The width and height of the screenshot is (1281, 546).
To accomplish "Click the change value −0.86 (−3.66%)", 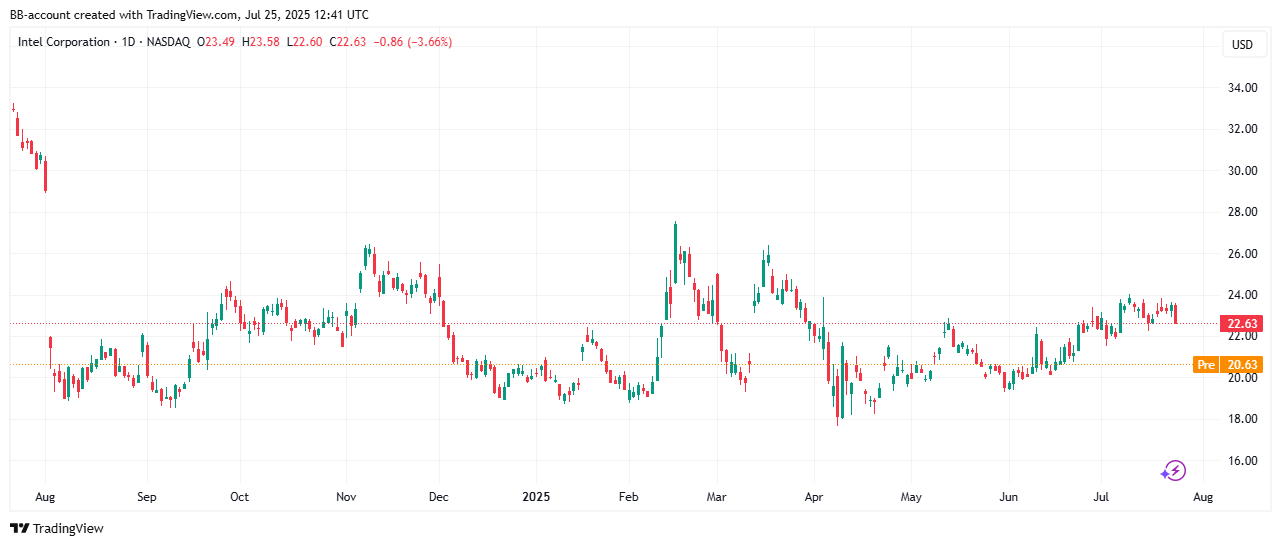I will [x=412, y=42].
